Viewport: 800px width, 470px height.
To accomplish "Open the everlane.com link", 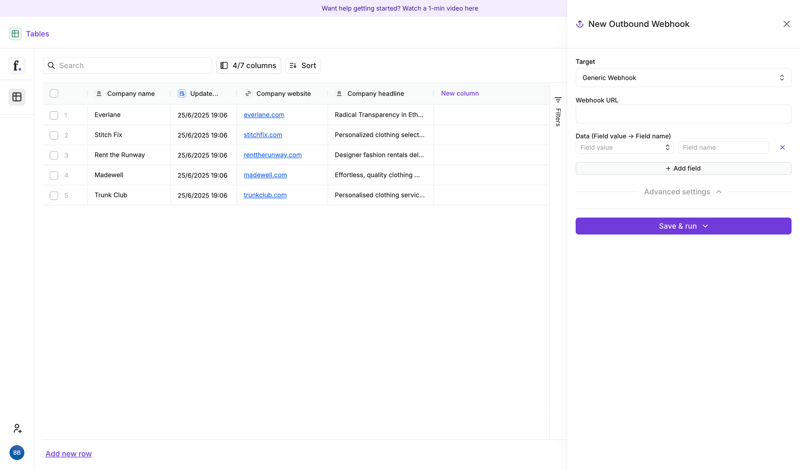I will click(264, 115).
